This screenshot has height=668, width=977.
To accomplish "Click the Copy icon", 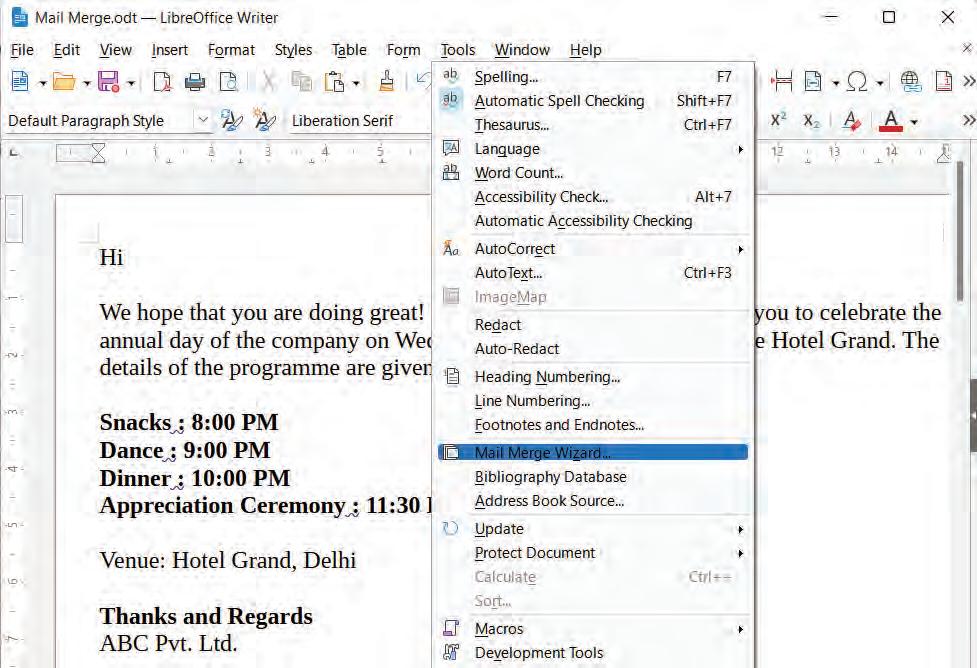I will tap(302, 82).
